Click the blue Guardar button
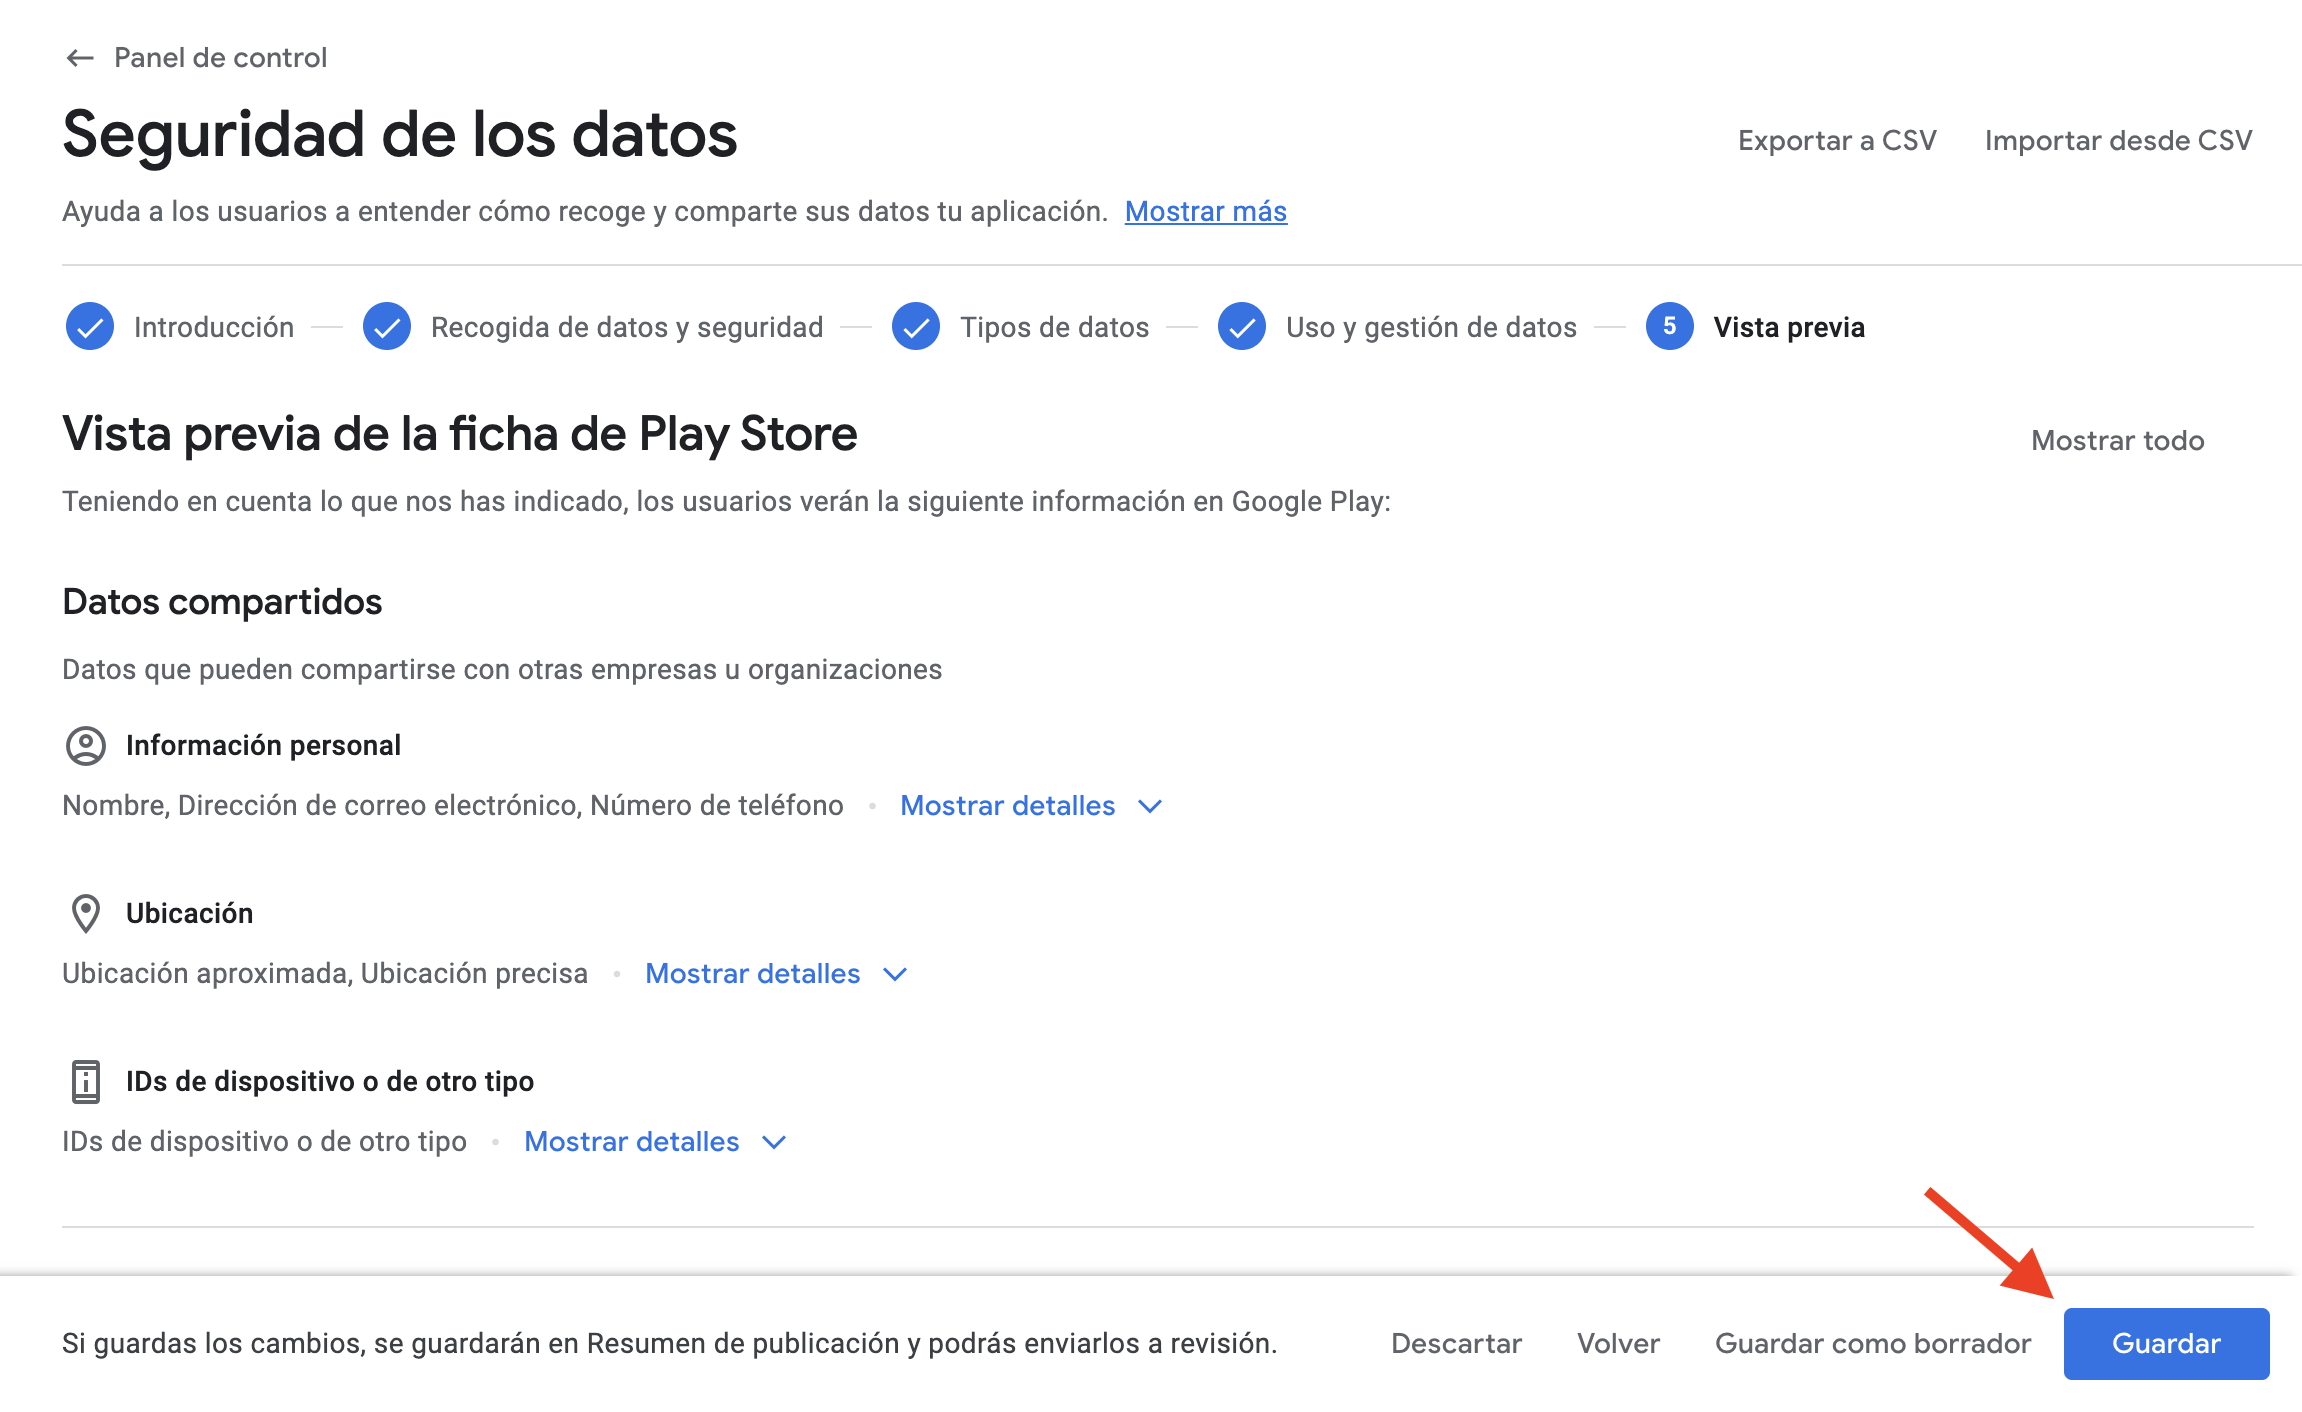 2166,1343
